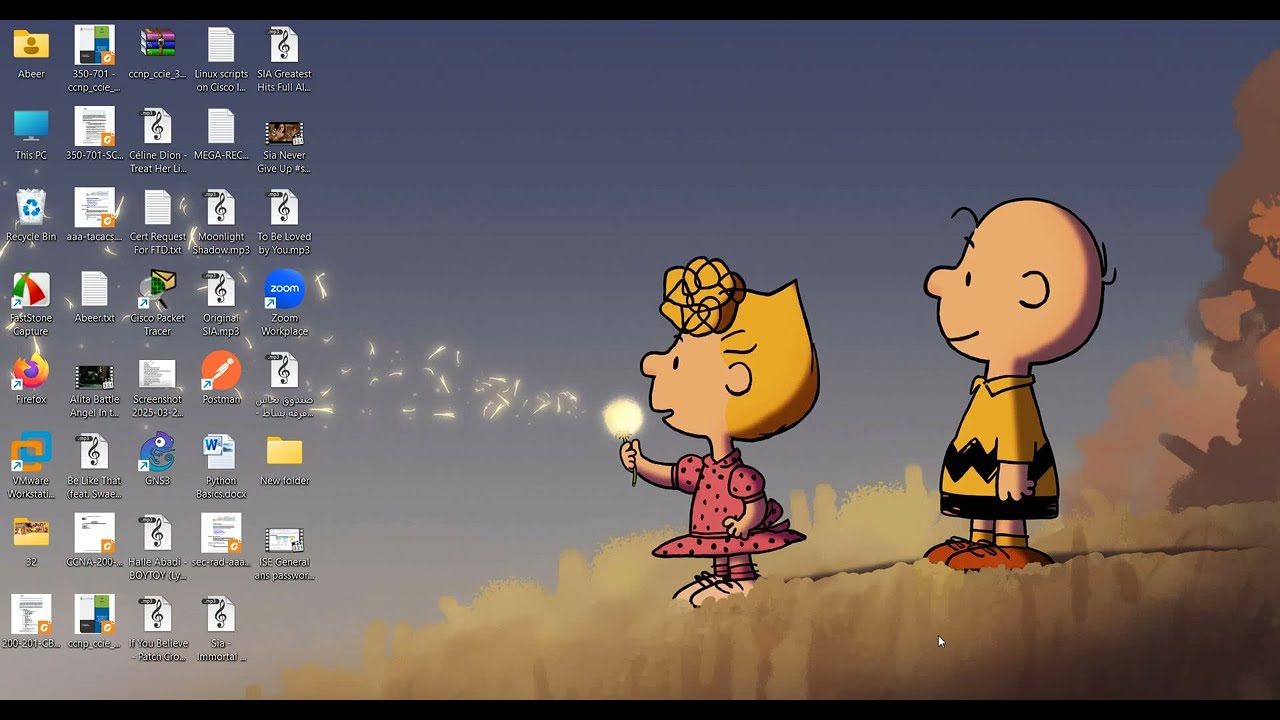Select the 'Cert Request For FTD.txt' file
1280x720 pixels.
[158, 208]
